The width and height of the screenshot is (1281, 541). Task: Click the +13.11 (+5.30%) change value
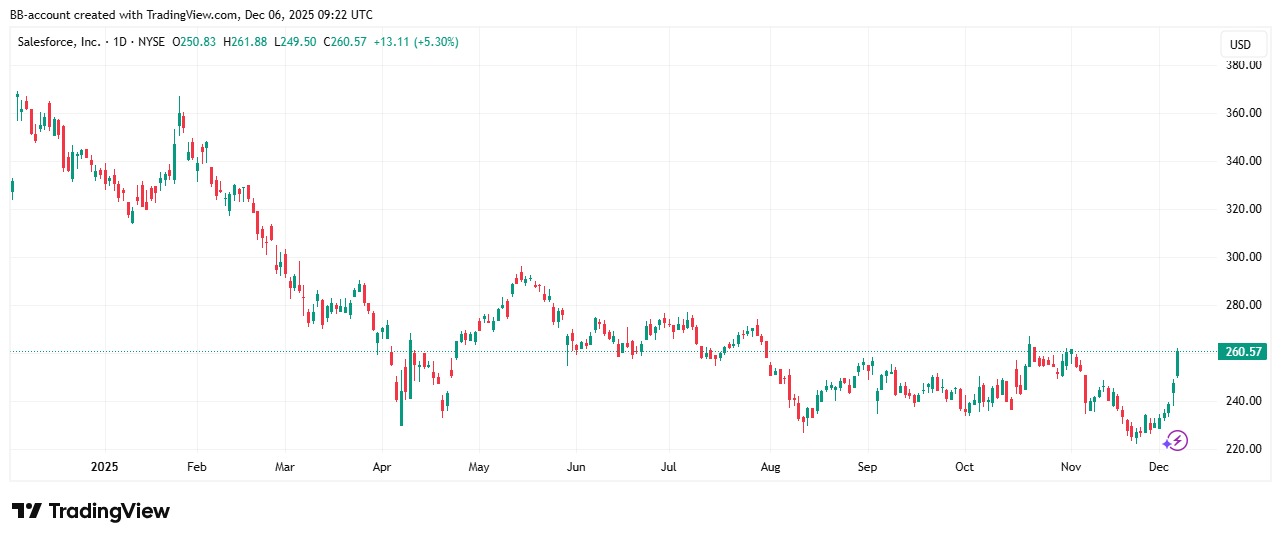[416, 42]
